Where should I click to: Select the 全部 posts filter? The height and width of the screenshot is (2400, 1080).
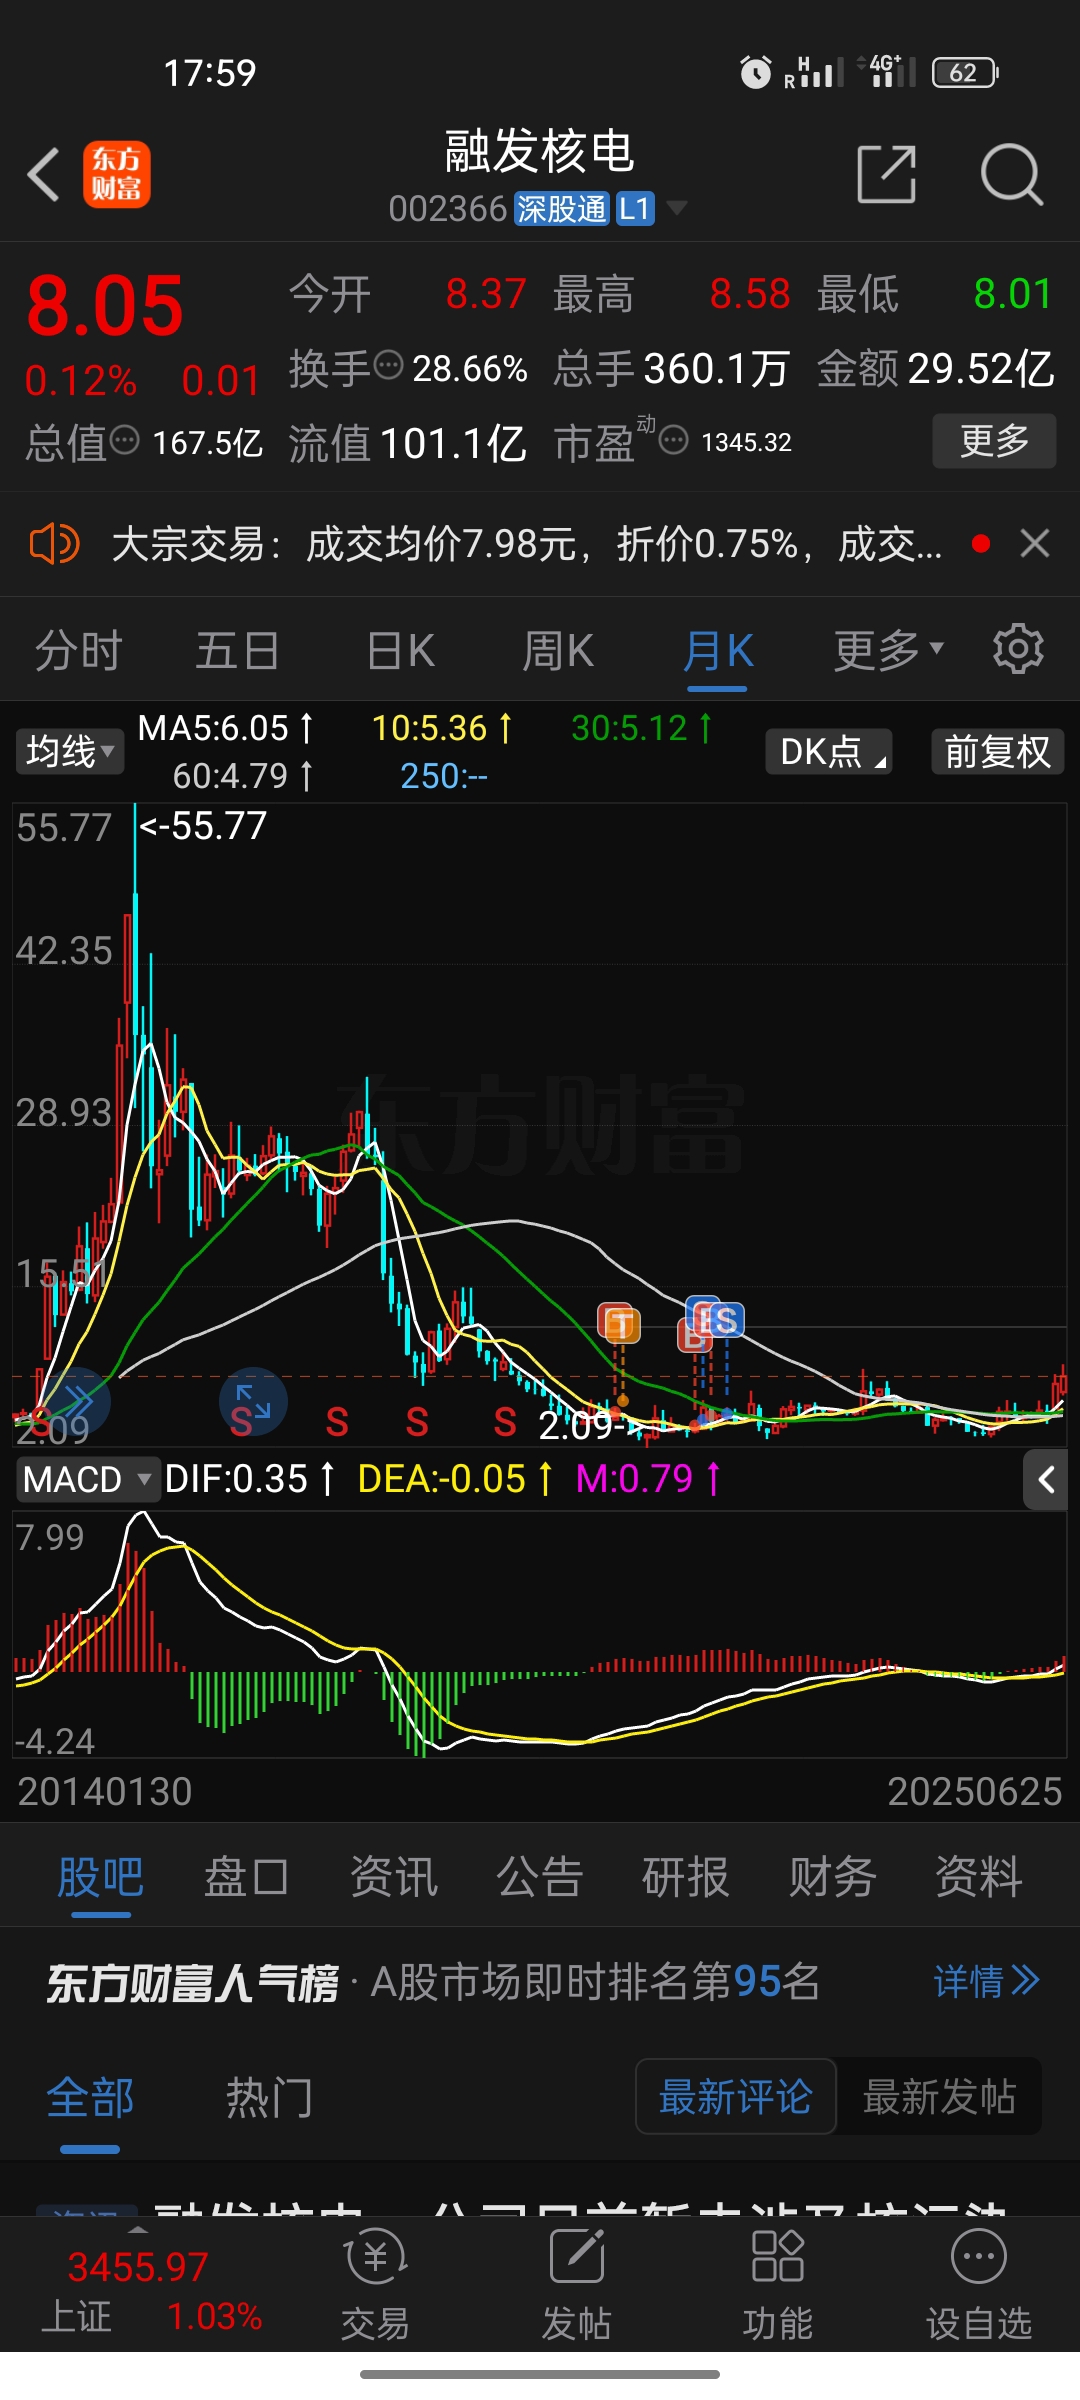90,2097
